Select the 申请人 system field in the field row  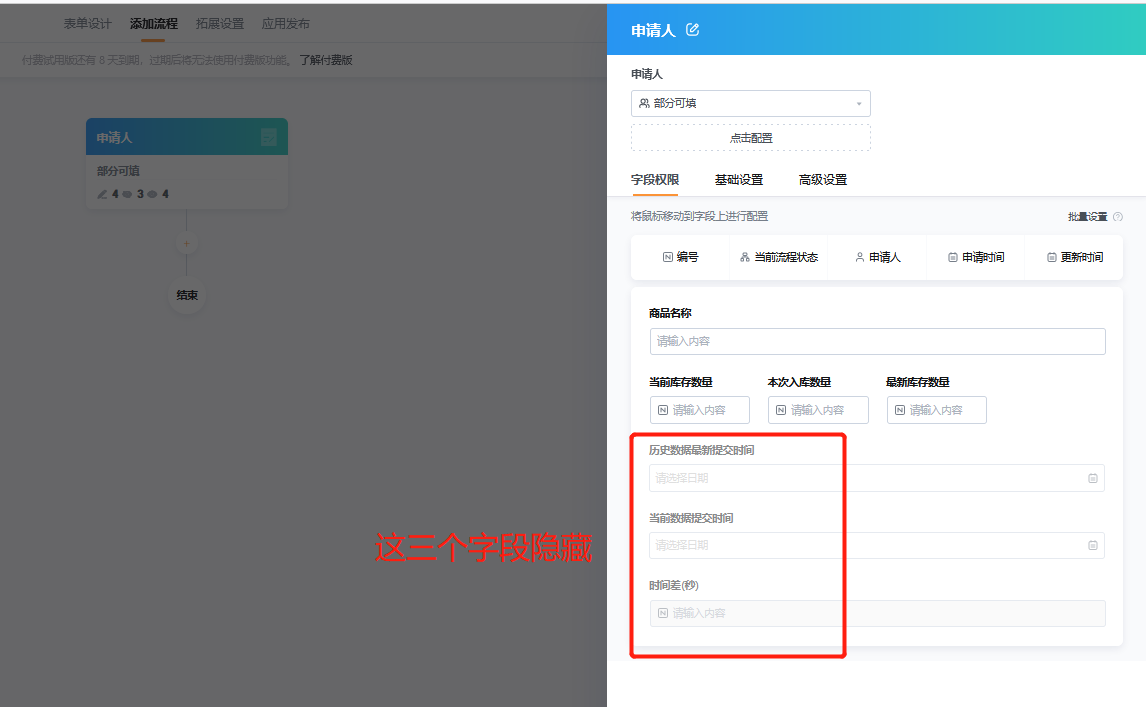[877, 257]
